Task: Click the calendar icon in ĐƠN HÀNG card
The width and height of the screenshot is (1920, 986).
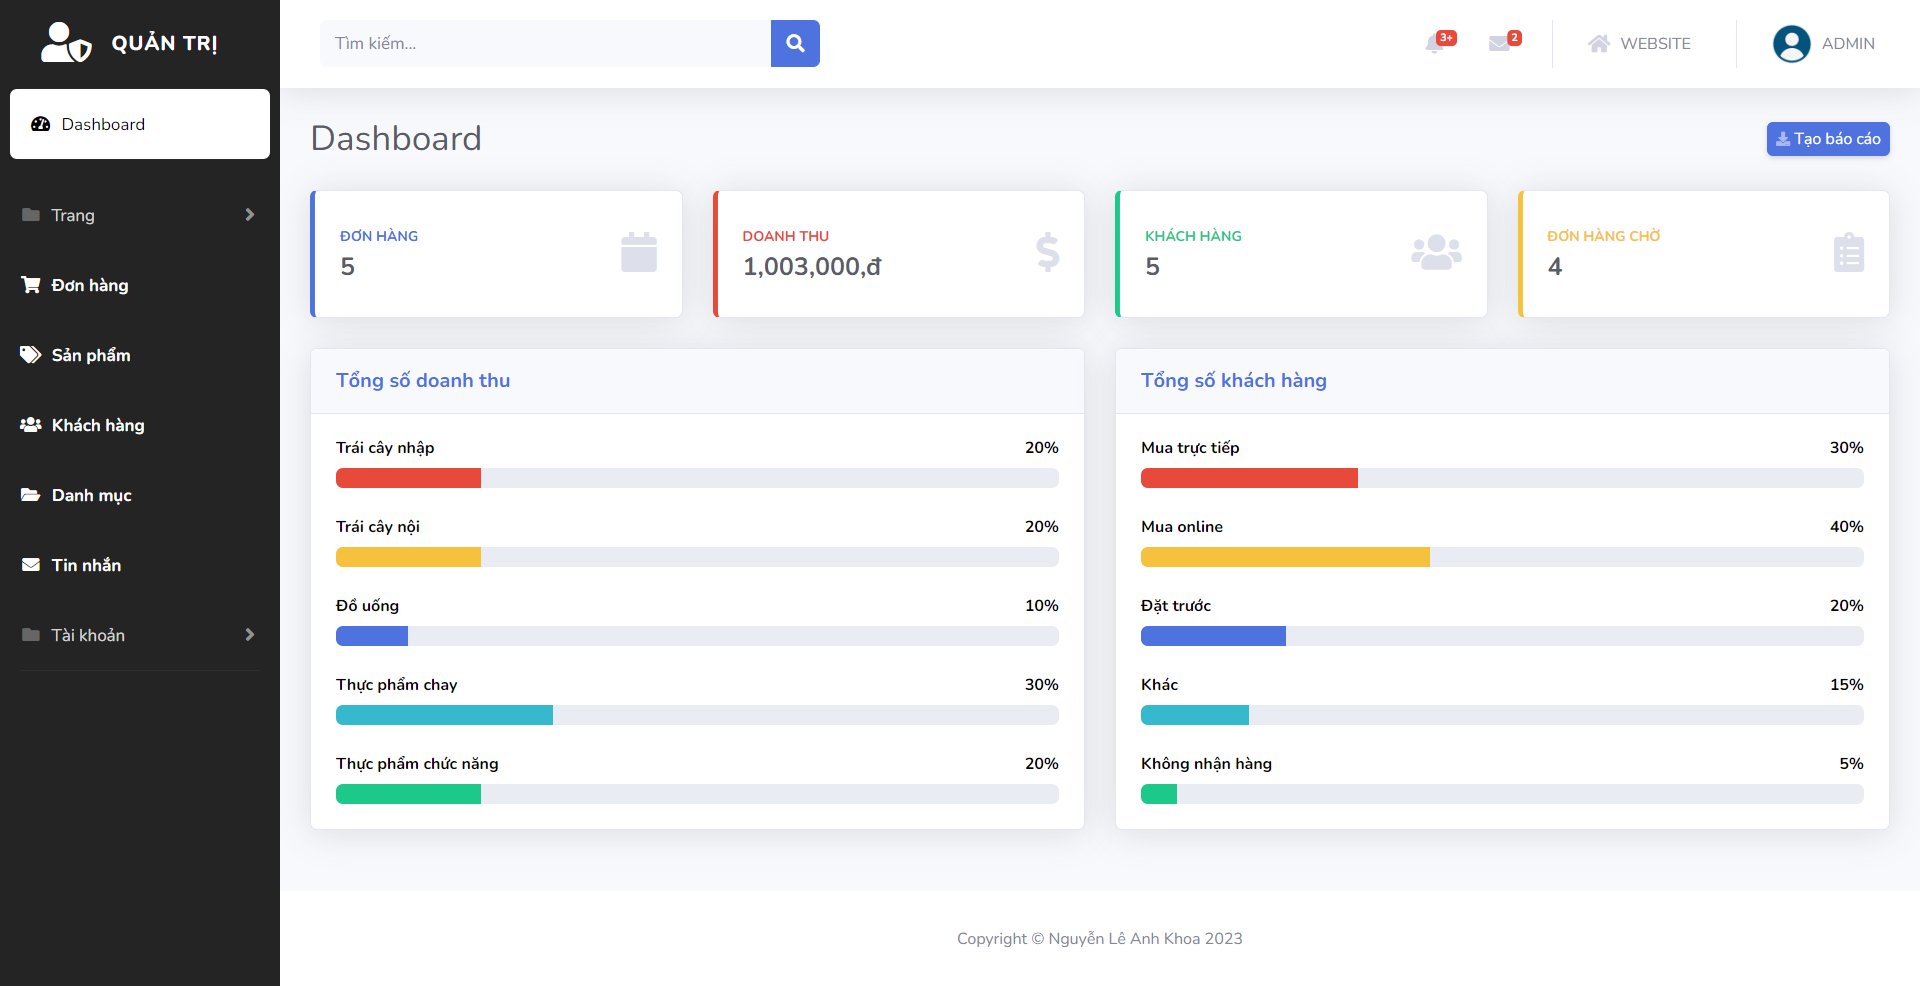Action: [x=639, y=252]
